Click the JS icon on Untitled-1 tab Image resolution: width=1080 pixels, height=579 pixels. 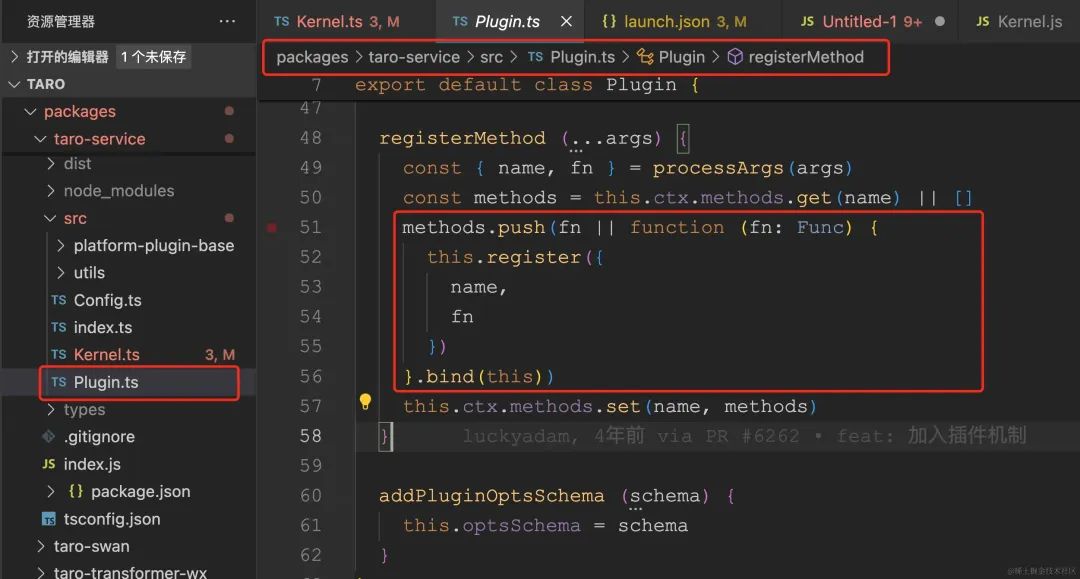click(807, 21)
